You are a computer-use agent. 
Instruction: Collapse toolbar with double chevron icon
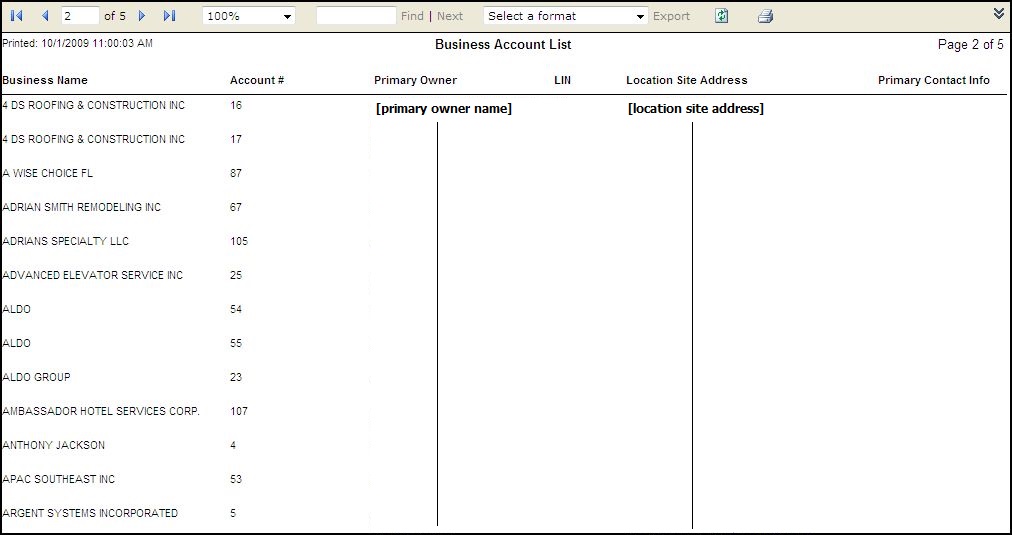pos(998,13)
